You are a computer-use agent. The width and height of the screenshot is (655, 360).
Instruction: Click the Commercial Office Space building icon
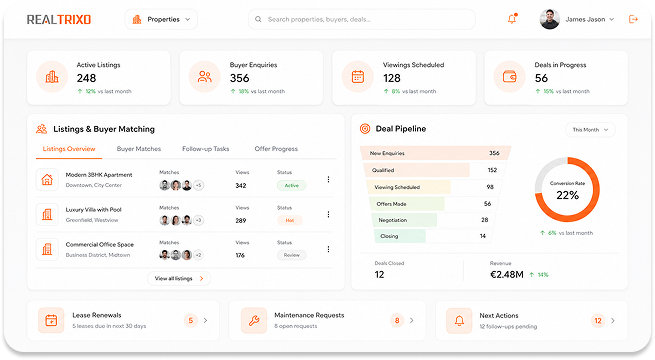pos(47,249)
